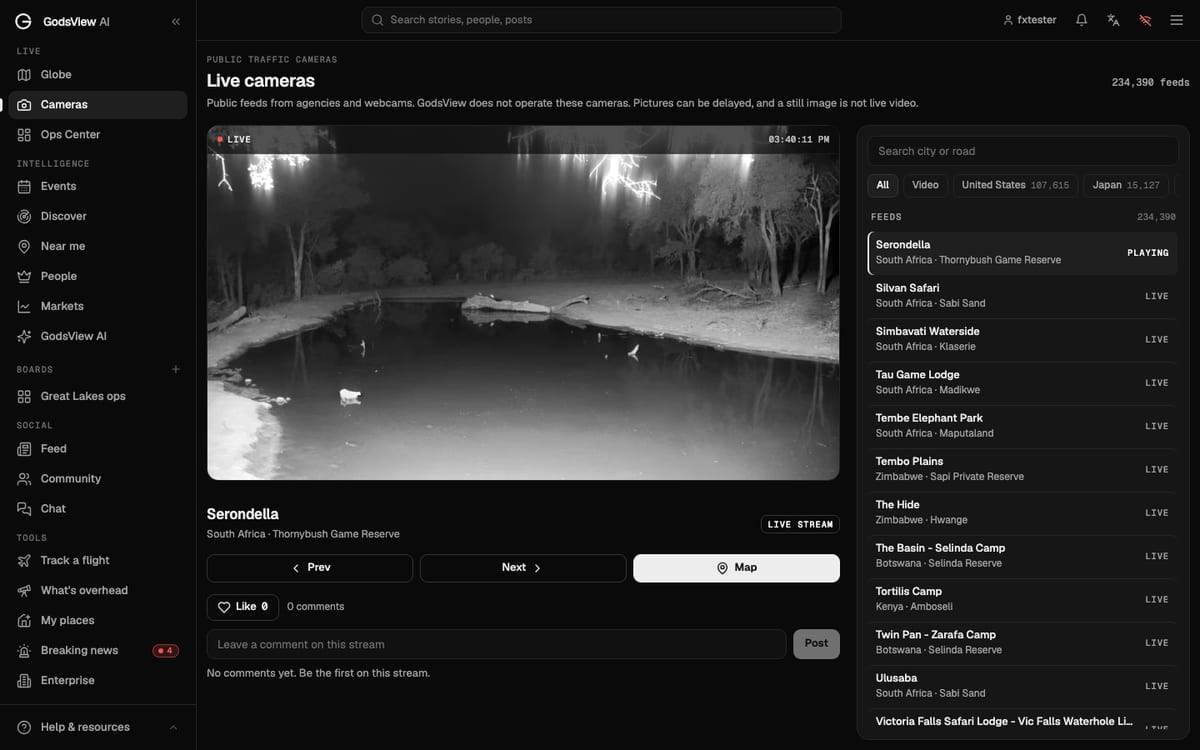Click the GodsView AI sparkle icon
This screenshot has width=1200, height=750.
click(x=25, y=337)
